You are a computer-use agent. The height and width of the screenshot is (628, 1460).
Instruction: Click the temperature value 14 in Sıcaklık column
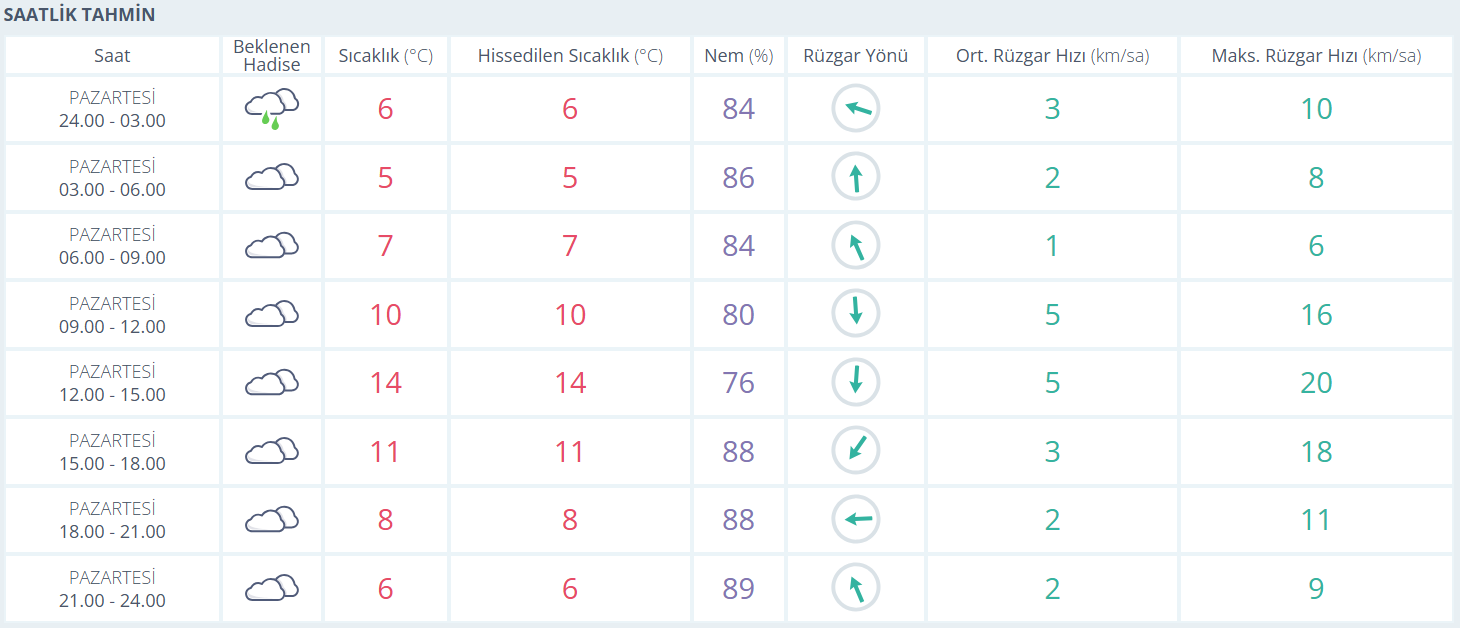(386, 383)
